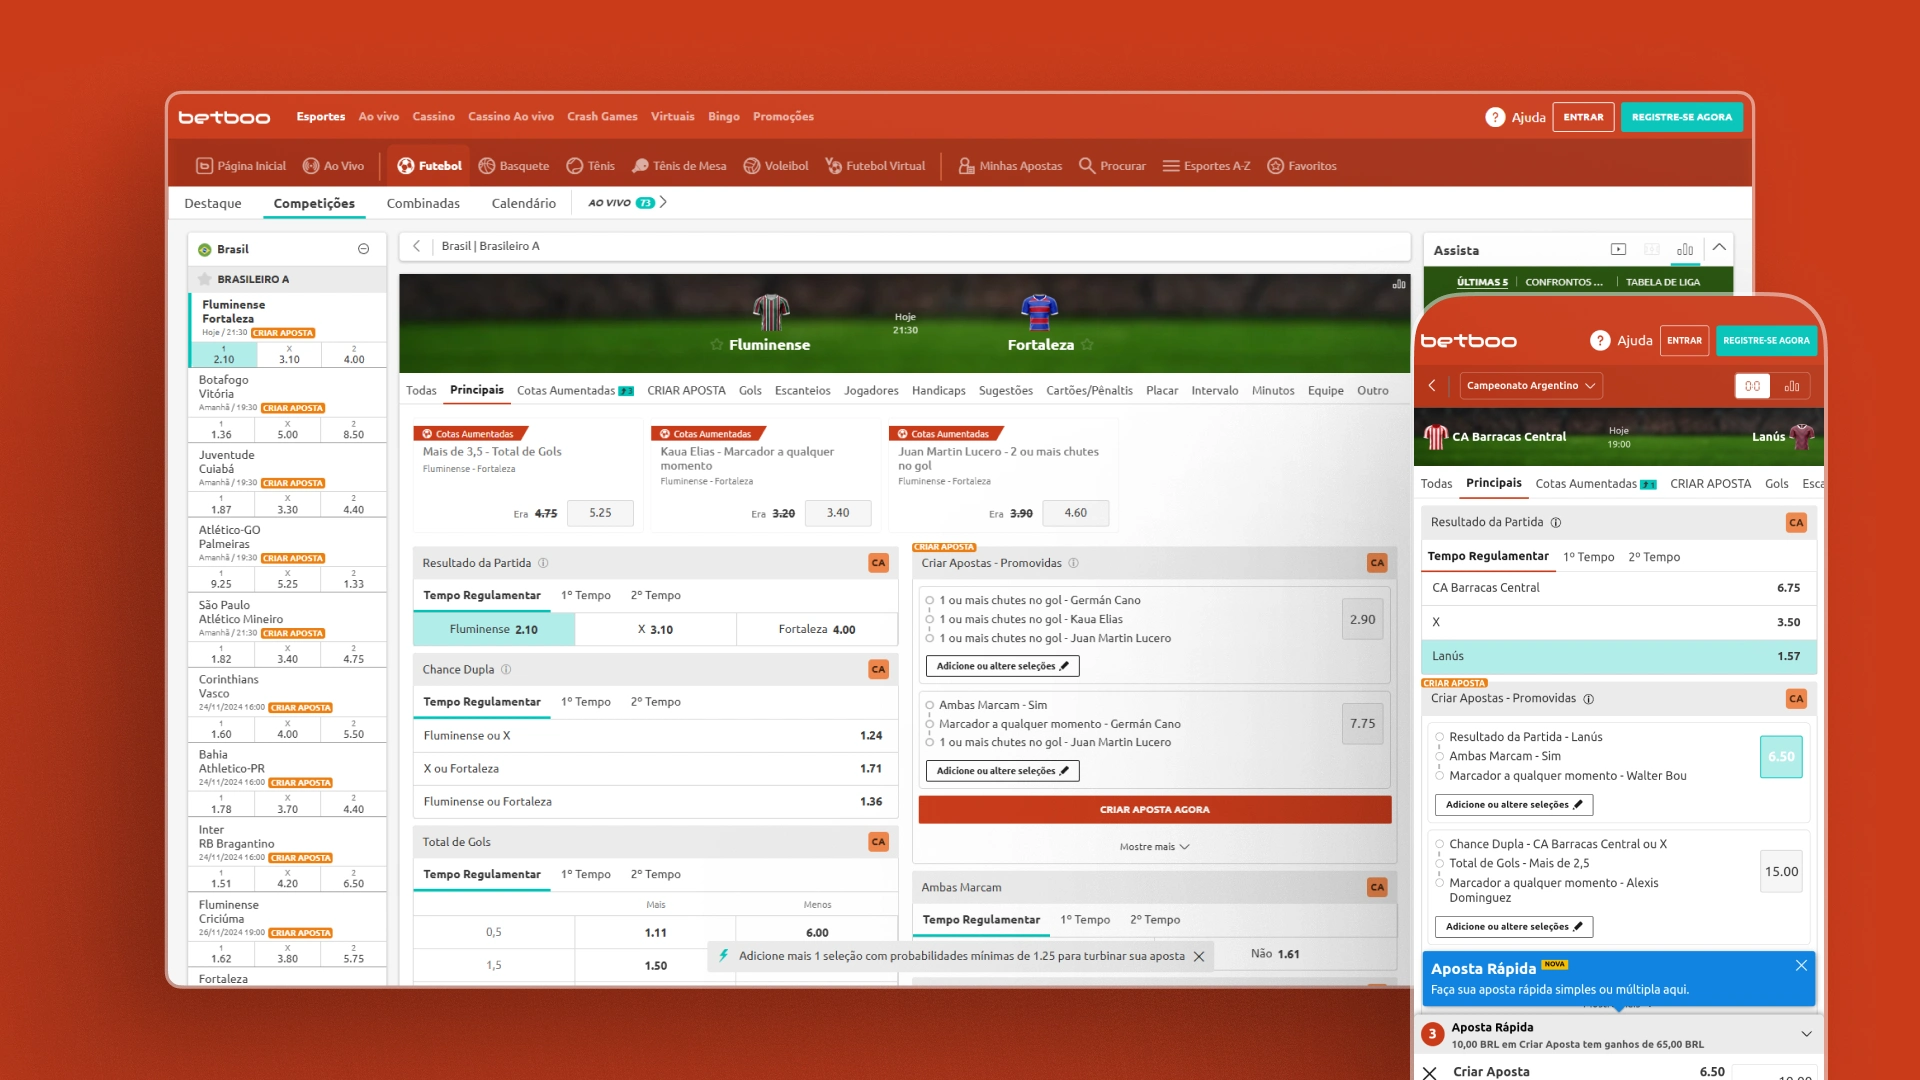Click the Ajuda question mark icon

[1494, 117]
